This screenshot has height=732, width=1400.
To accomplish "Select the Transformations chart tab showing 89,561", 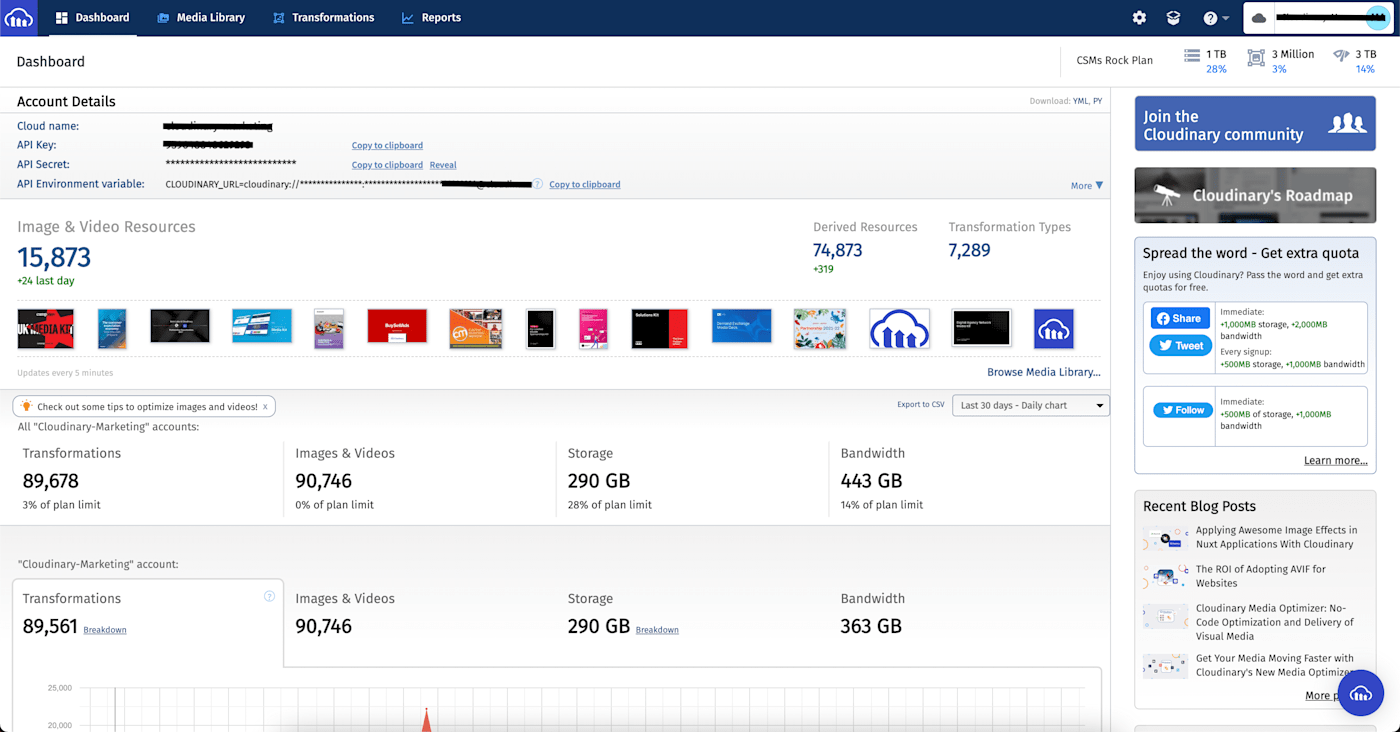I will pyautogui.click(x=148, y=622).
